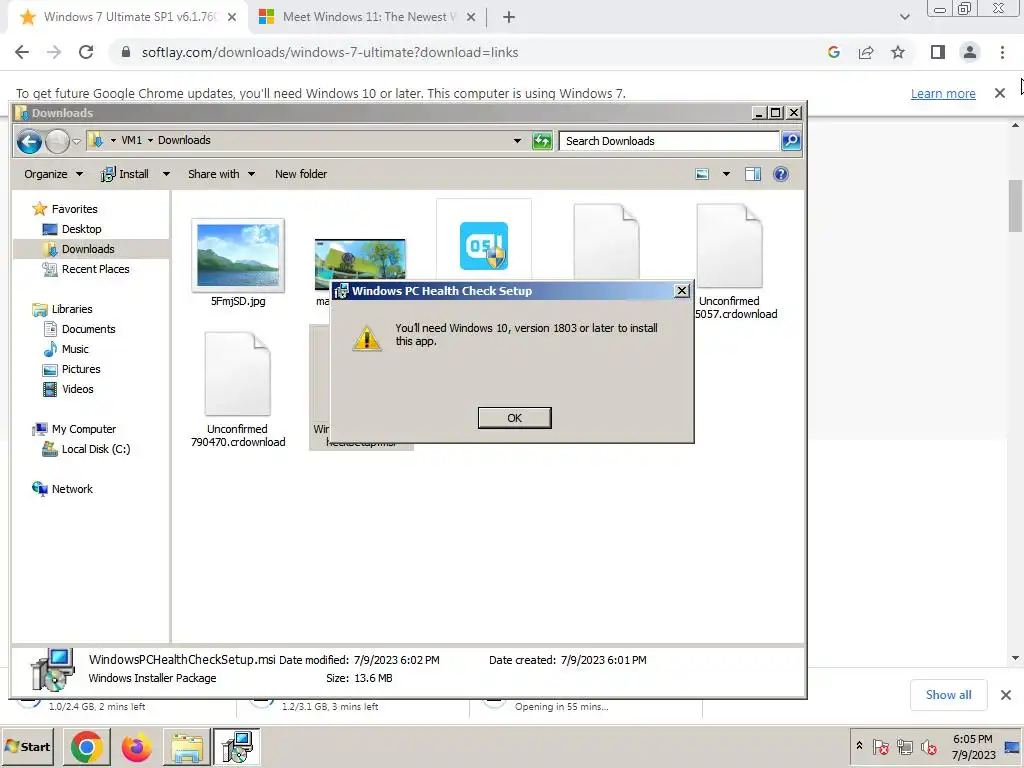
Task: Click Show all downloads button
Action: [948, 695]
